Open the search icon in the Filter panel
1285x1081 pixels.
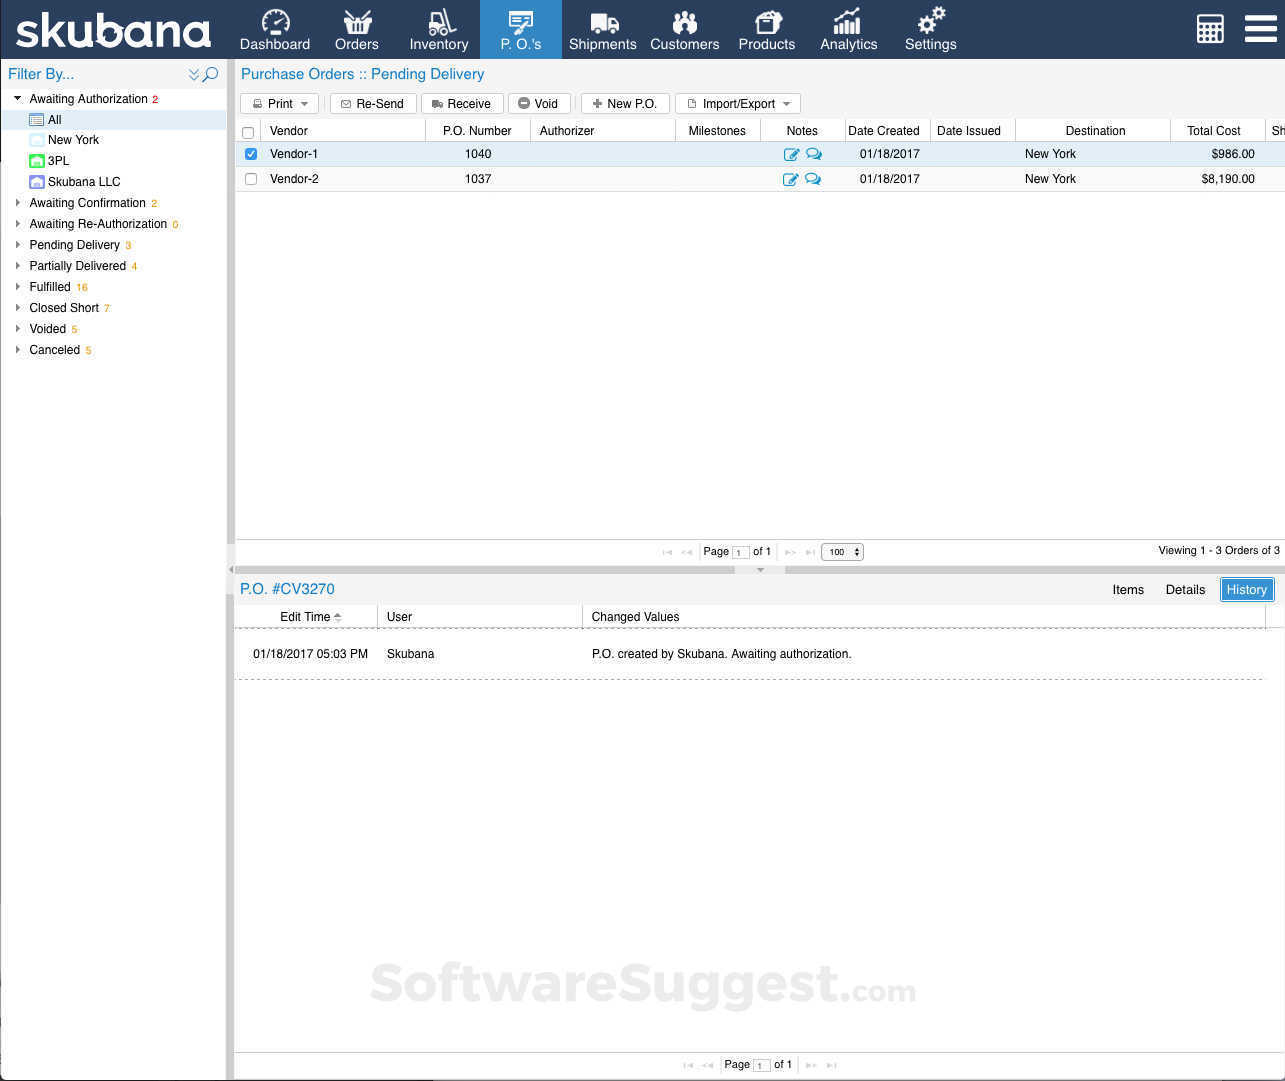[210, 74]
